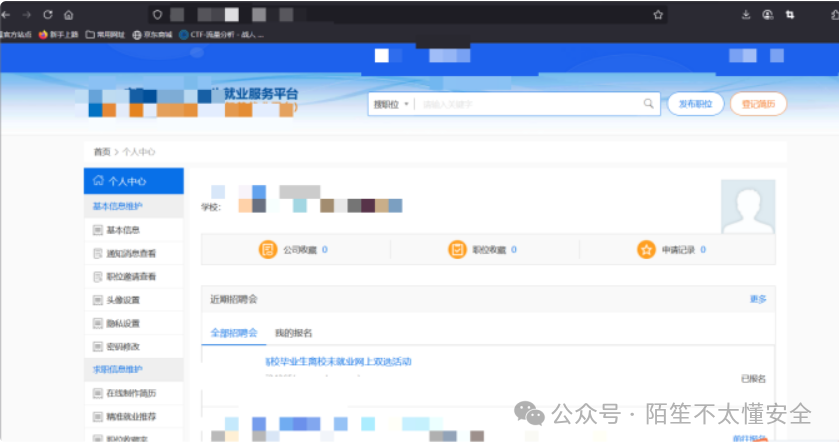Image resolution: width=839 pixels, height=448 pixels.
Task: Open the 头像设置 sidebar item
Action: [x=134, y=300]
